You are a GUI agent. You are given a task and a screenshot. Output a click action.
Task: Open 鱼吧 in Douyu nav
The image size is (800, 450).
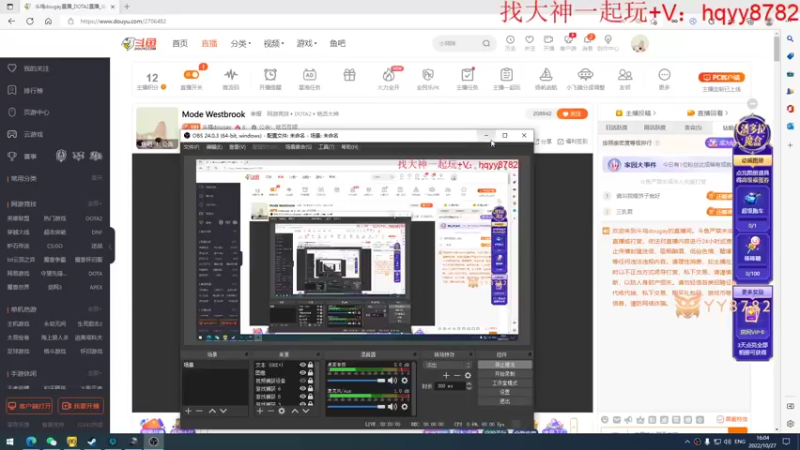[x=337, y=44]
